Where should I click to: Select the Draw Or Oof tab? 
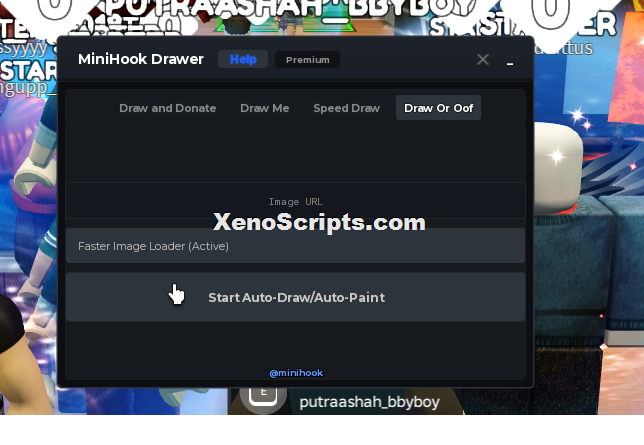438,108
